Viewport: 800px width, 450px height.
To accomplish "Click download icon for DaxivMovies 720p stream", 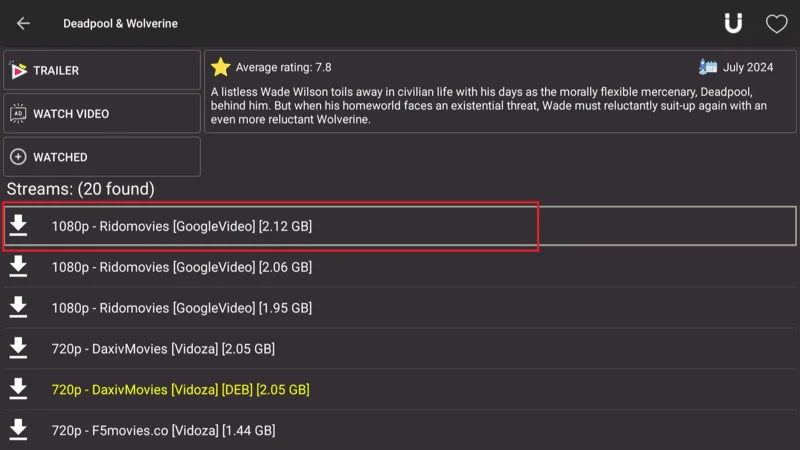I will tap(18, 349).
